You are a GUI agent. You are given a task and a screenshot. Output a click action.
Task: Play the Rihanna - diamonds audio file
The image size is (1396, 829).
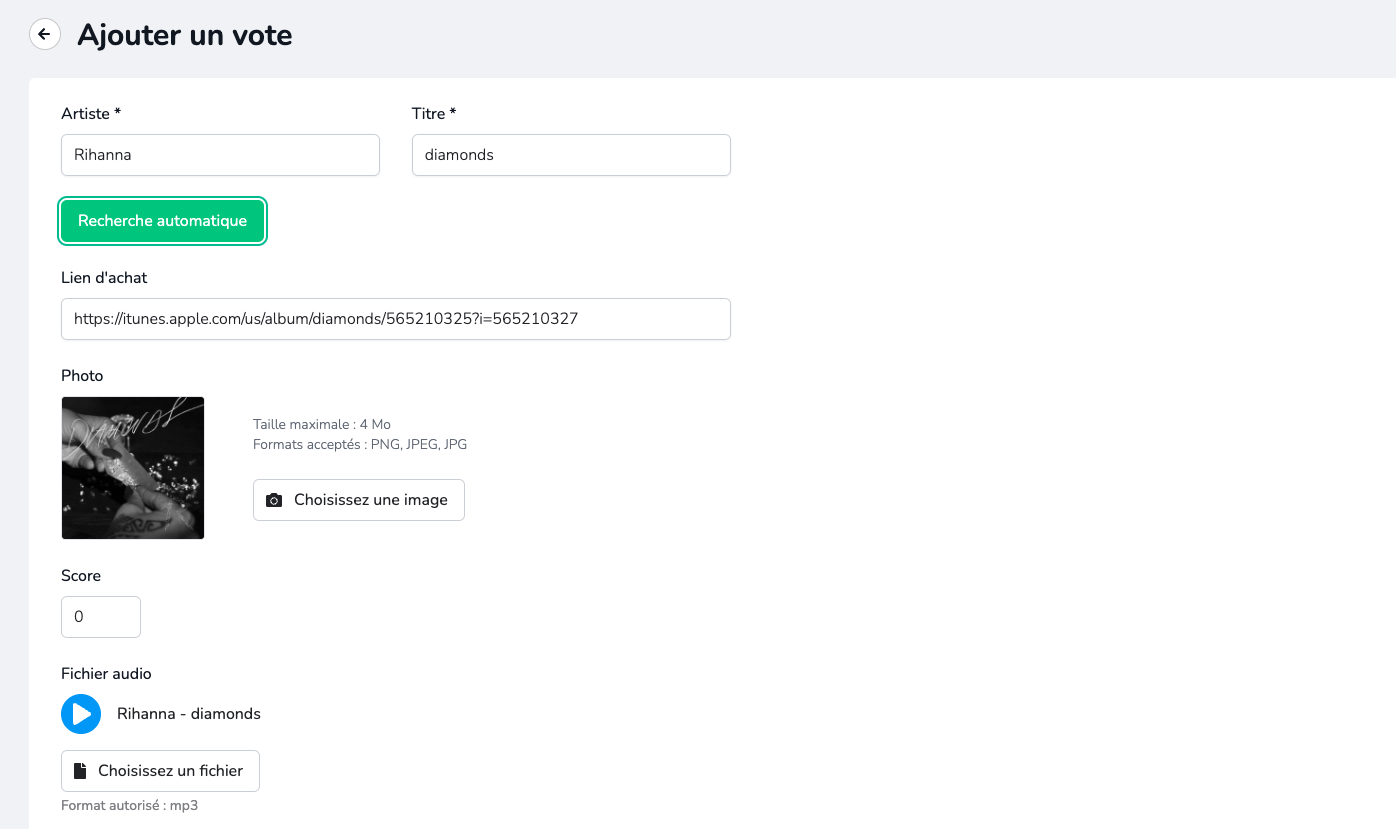tap(81, 714)
